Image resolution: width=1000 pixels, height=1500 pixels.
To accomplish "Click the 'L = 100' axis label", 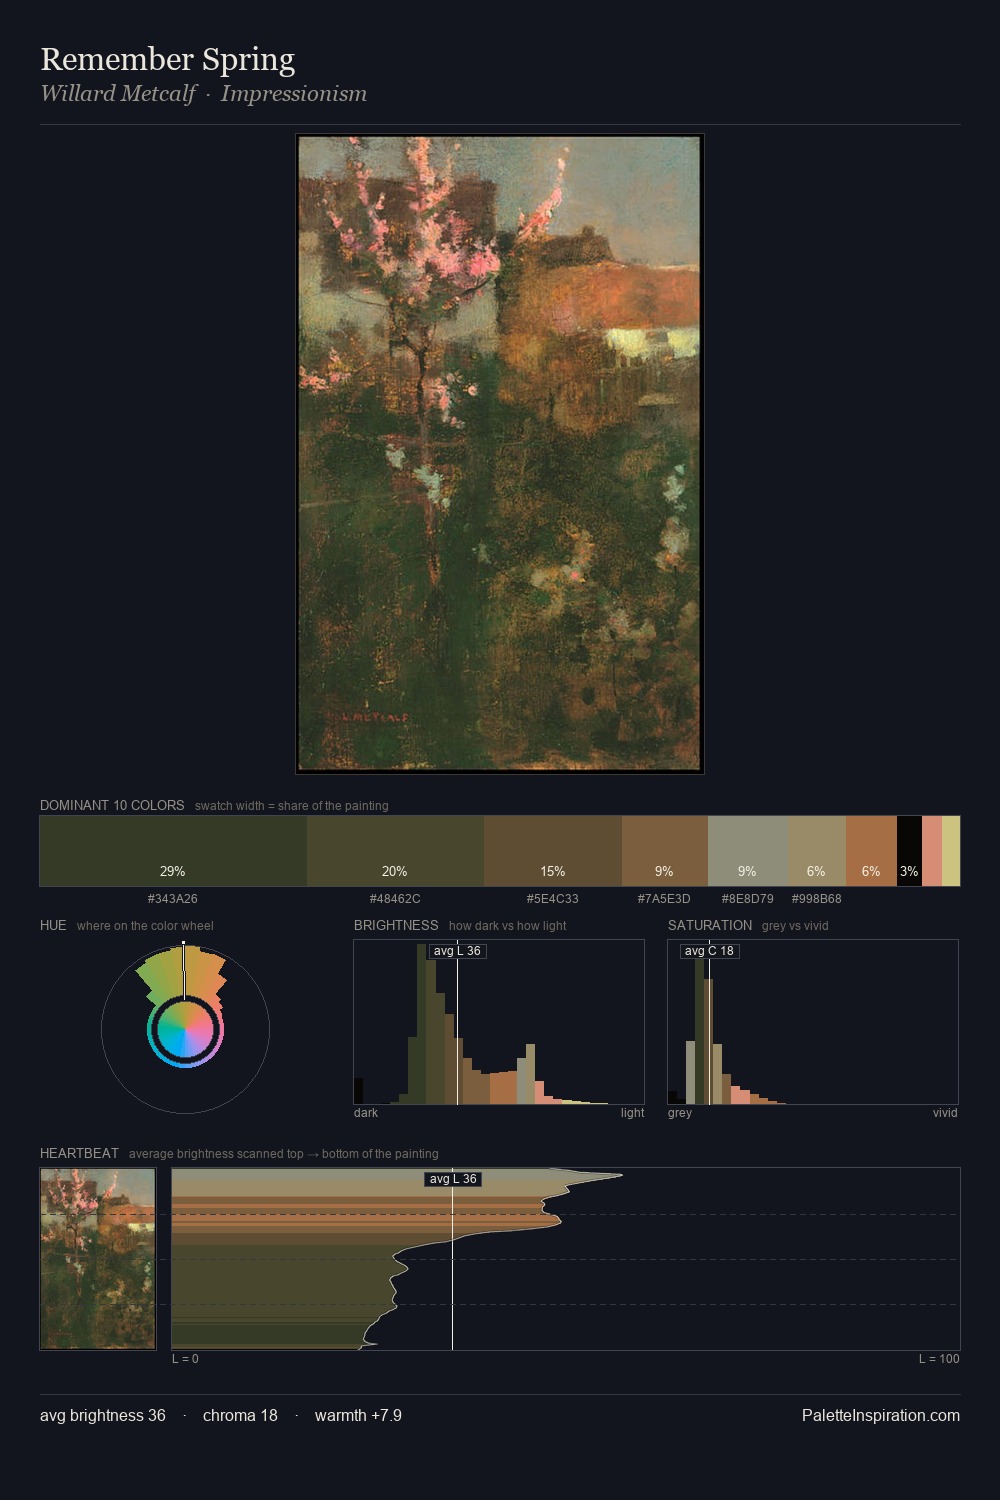I will (x=939, y=1359).
